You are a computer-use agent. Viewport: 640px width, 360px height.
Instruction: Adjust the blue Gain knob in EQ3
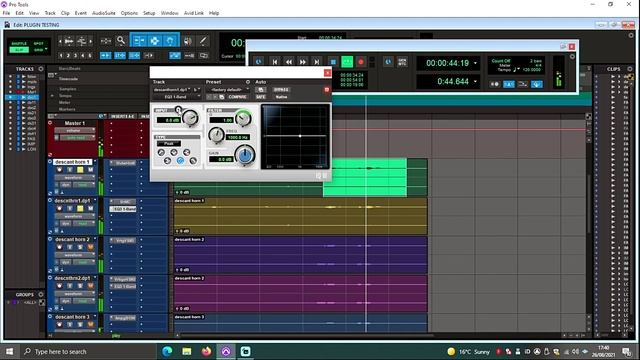click(245, 155)
